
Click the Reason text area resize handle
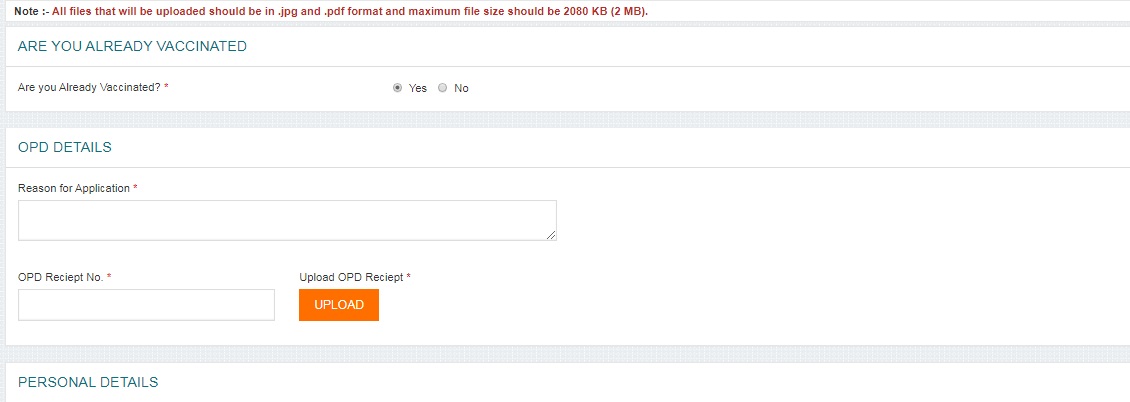552,236
